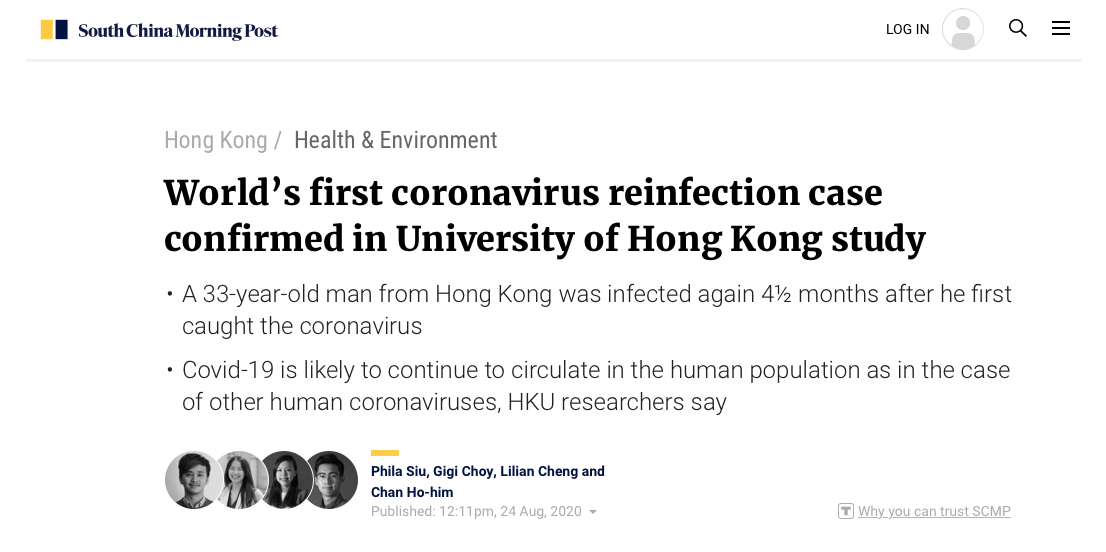This screenshot has width=1106, height=552.
Task: Open author Chan Ho-him's profile link
Action: pyautogui.click(x=412, y=492)
